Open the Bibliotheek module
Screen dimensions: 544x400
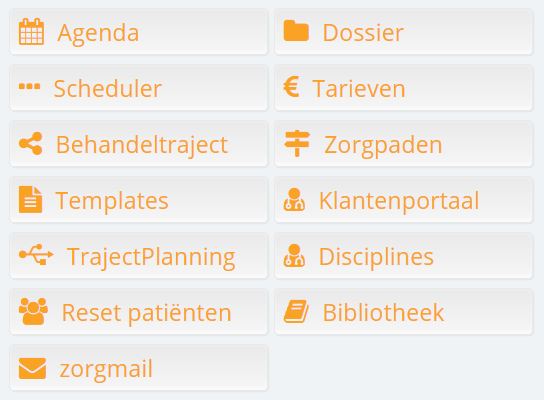pos(403,312)
